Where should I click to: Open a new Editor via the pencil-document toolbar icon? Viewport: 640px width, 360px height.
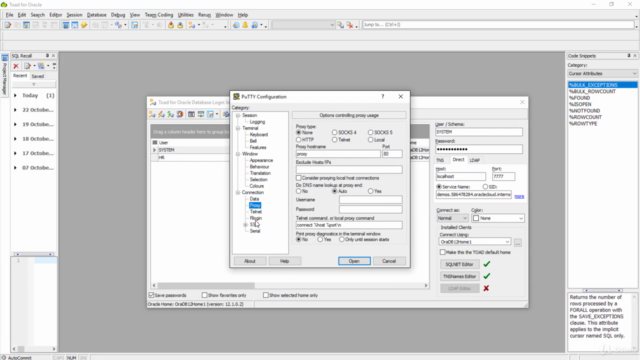coord(8,25)
